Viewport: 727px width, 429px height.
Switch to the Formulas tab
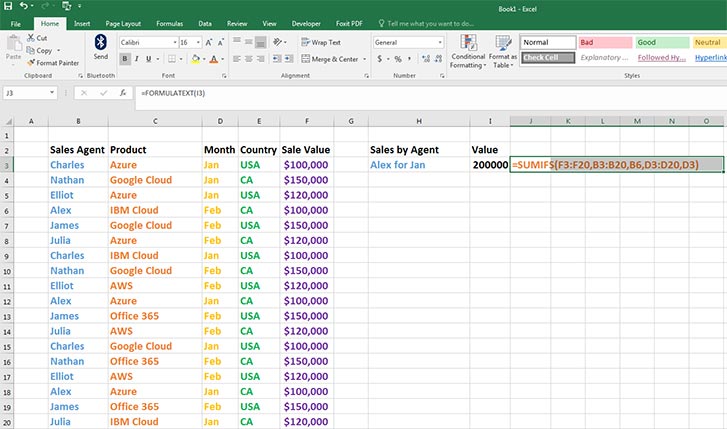pos(169,24)
